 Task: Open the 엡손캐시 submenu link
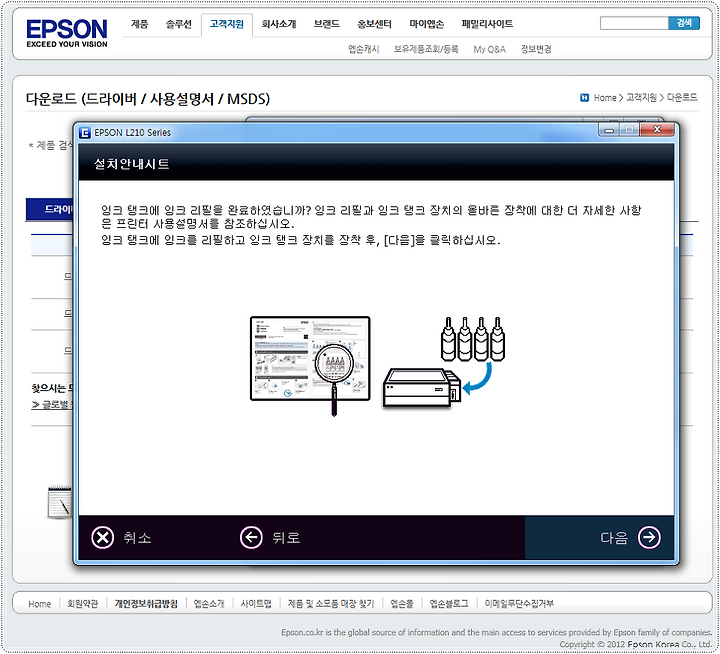pyautogui.click(x=364, y=49)
